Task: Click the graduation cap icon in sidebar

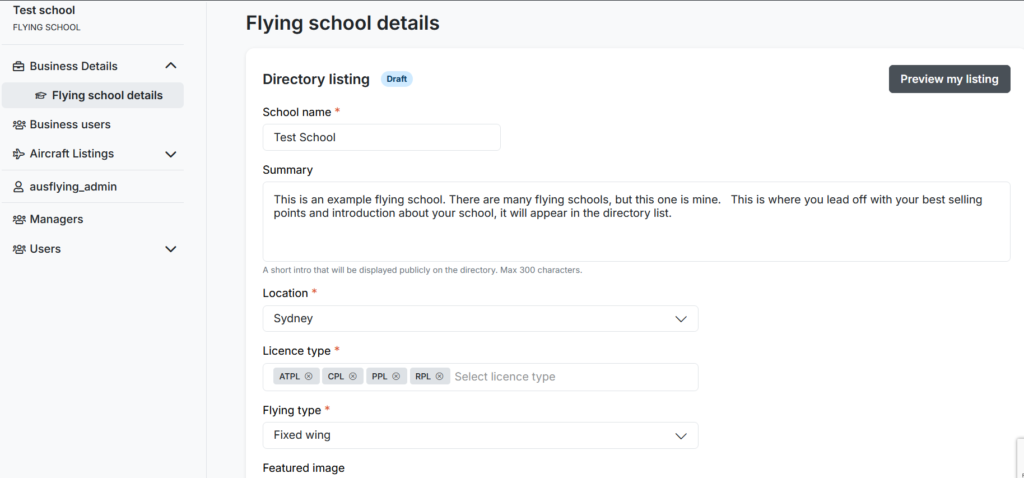Action: tap(40, 96)
